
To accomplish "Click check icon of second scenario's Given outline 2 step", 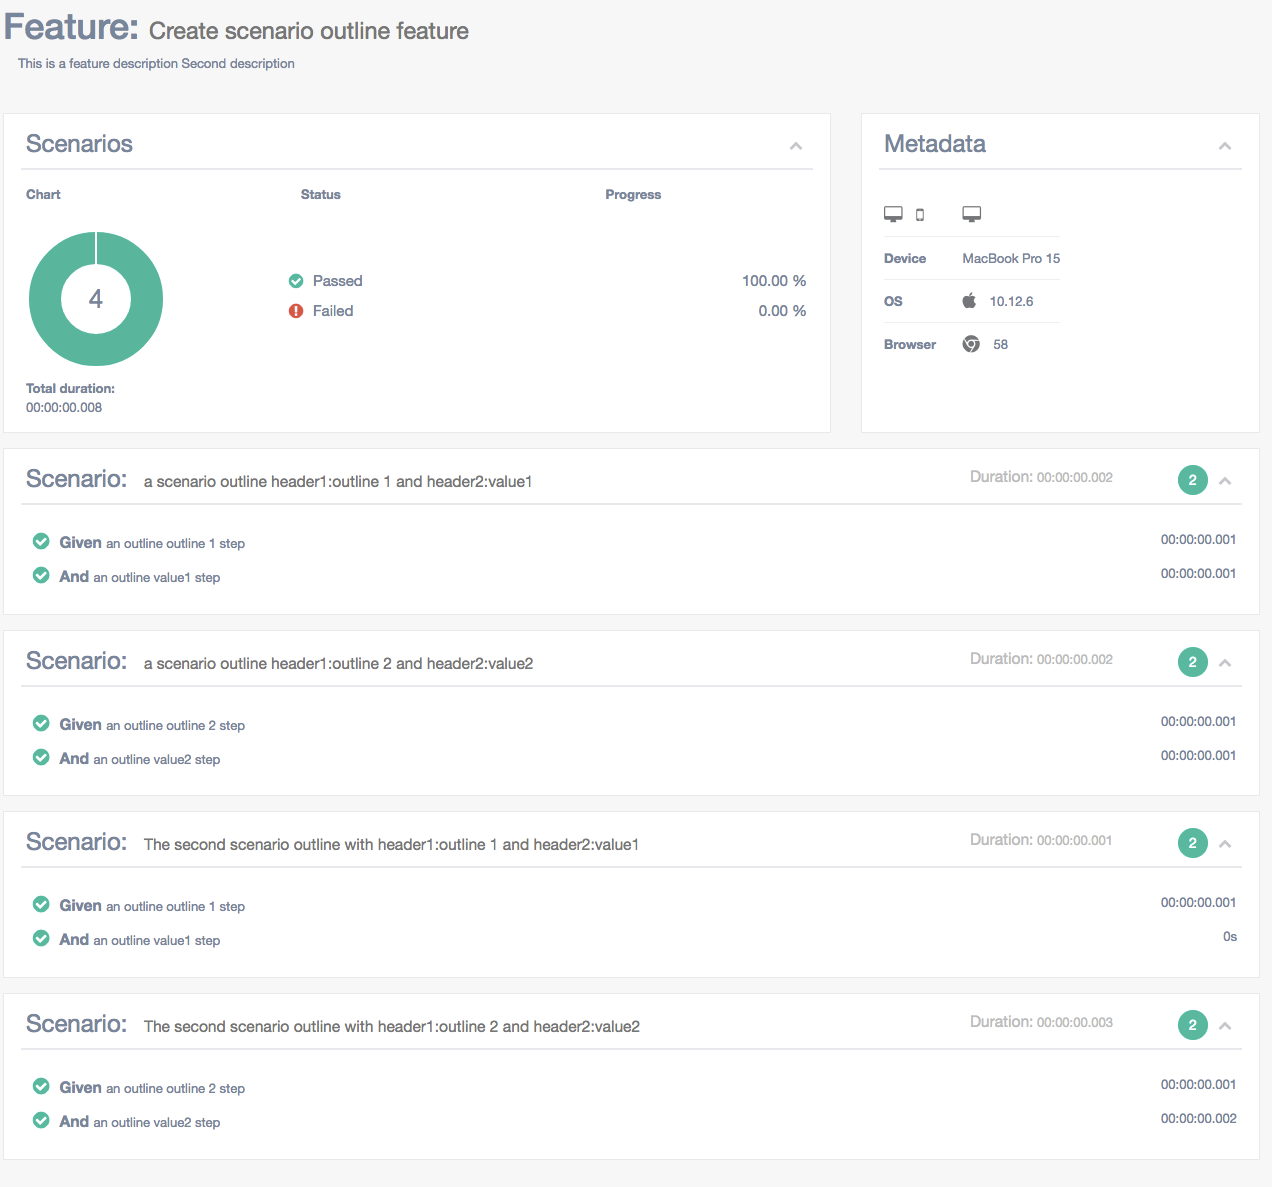I will (41, 723).
